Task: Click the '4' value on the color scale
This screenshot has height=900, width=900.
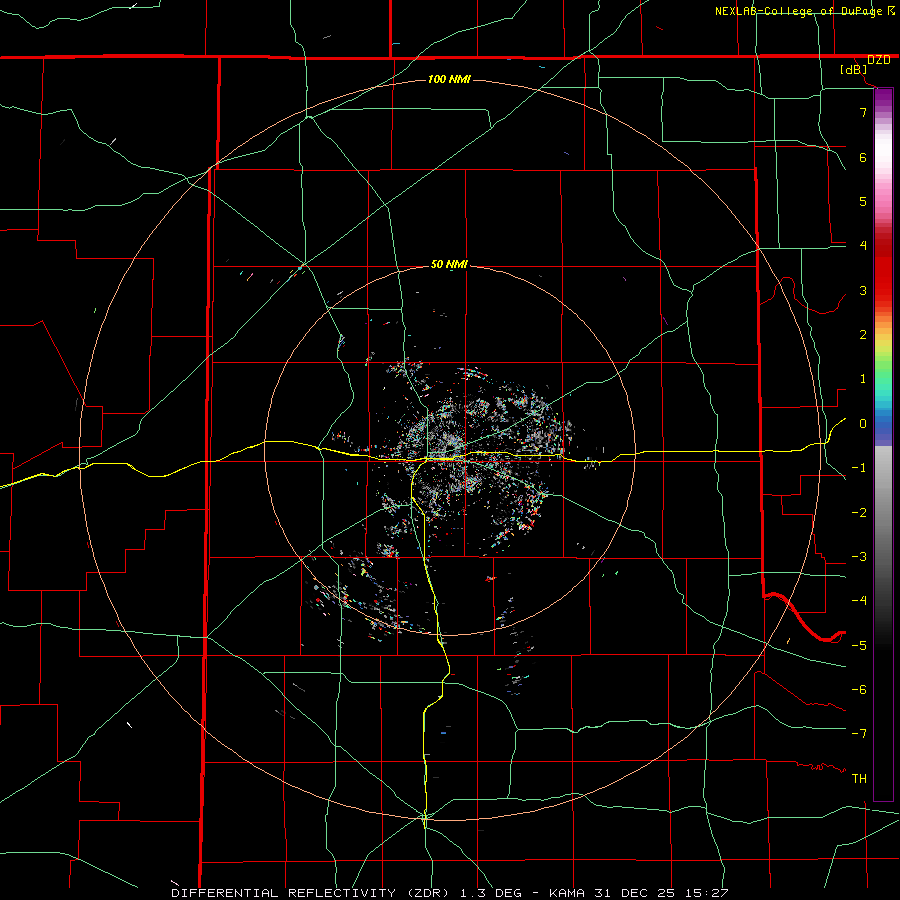Action: pyautogui.click(x=863, y=246)
